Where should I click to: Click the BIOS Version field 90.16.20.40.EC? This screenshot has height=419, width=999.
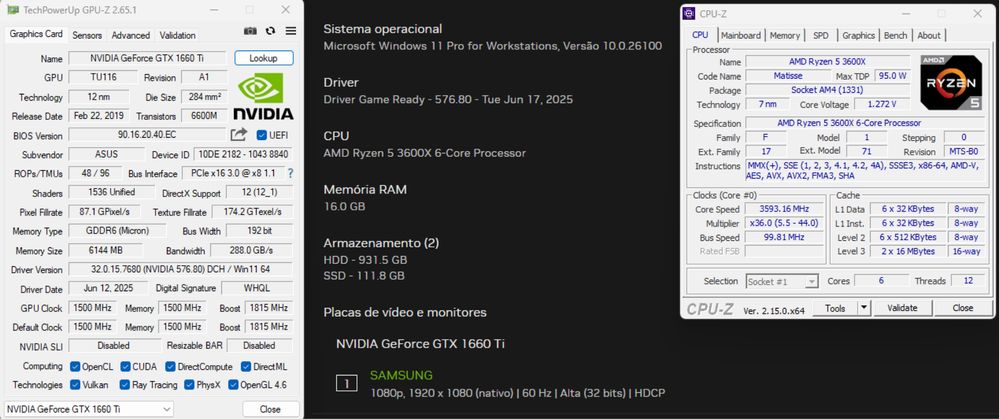[147, 135]
